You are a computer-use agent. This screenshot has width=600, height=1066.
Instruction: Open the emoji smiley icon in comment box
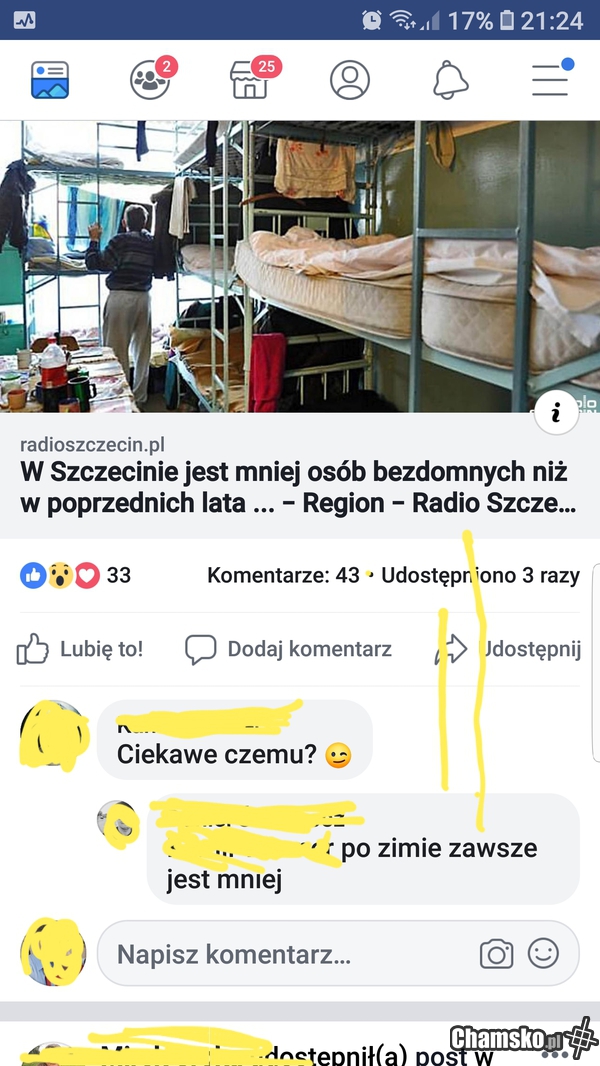point(543,953)
